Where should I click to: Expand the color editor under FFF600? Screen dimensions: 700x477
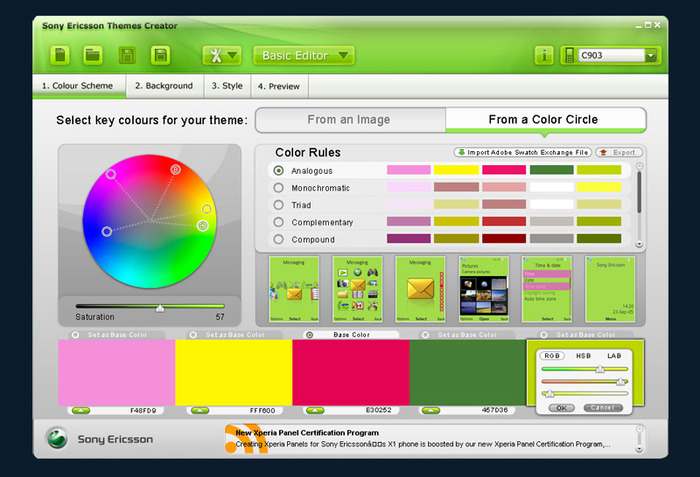(200, 410)
